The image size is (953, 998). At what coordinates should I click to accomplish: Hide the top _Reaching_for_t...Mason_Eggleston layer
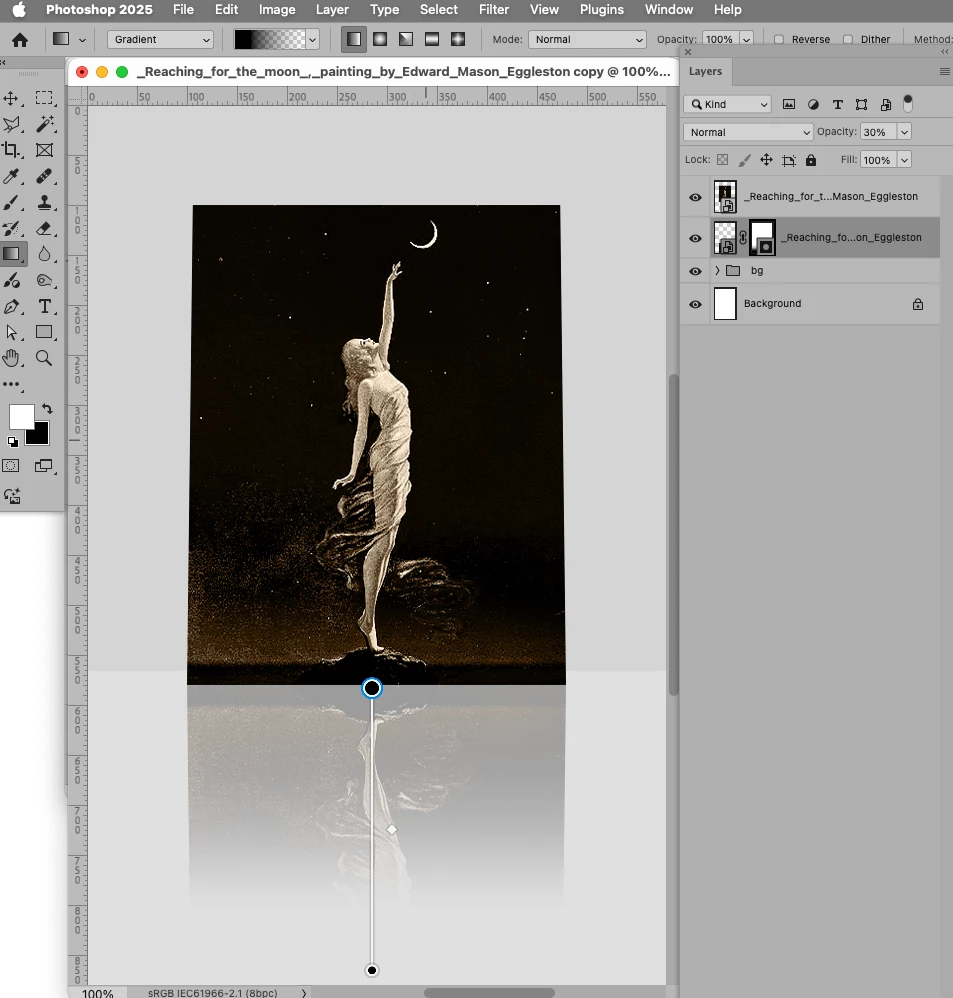[695, 197]
